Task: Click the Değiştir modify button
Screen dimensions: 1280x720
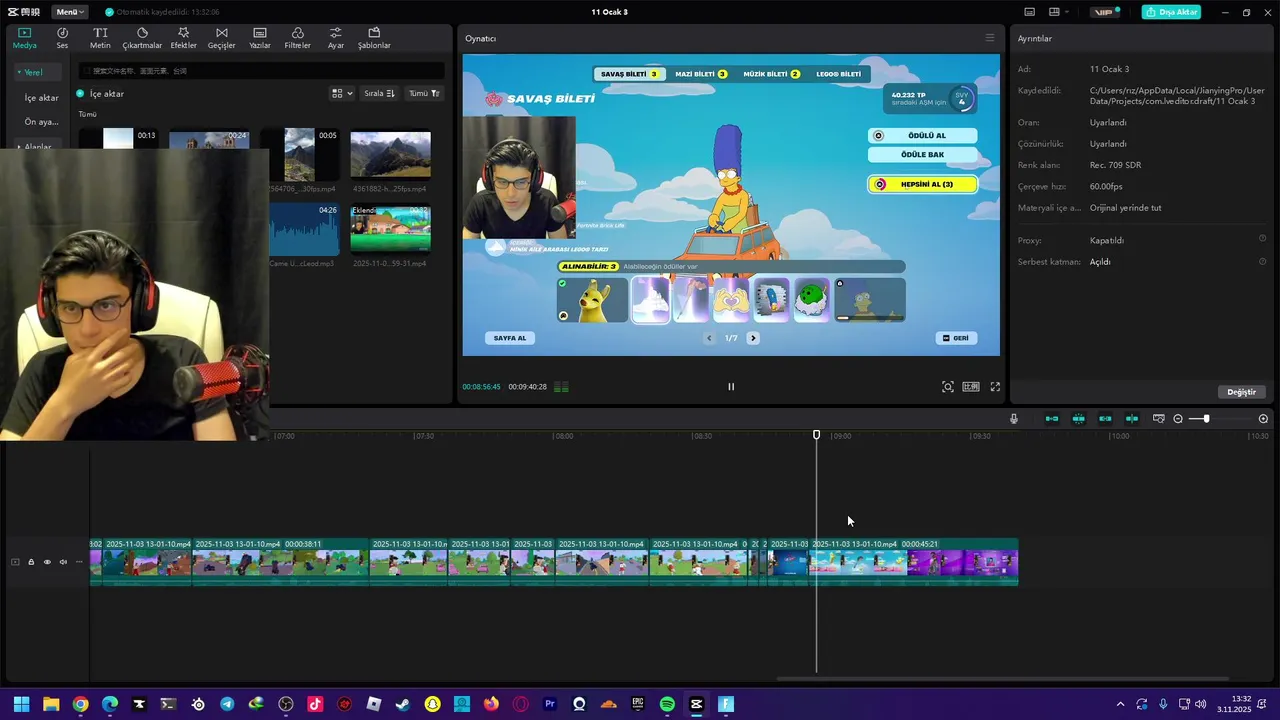Action: coord(1241,392)
